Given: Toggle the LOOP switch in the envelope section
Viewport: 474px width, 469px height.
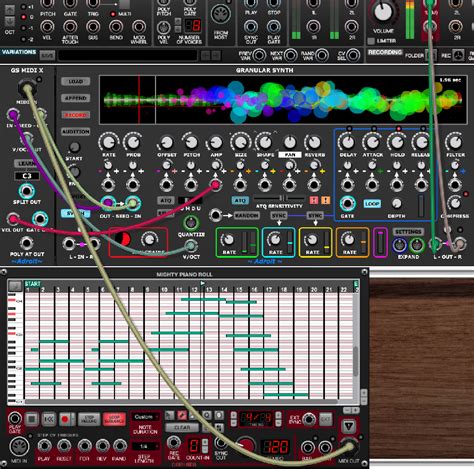Looking at the screenshot, I should (x=372, y=203).
